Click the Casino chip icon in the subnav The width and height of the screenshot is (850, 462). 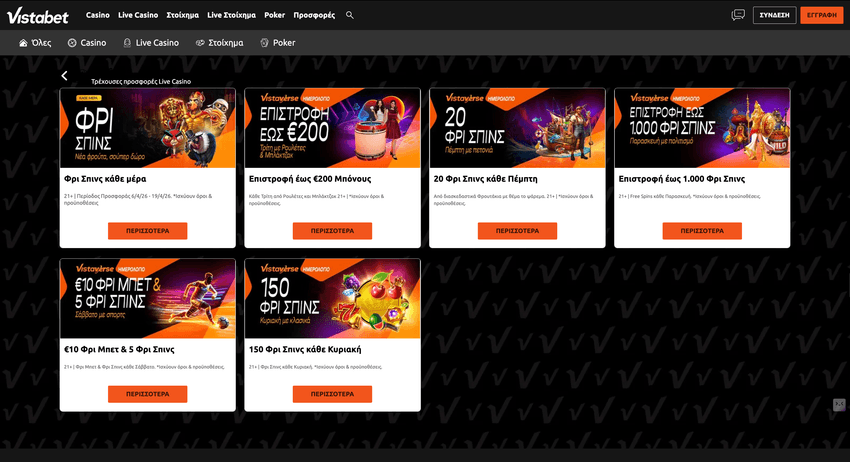[72, 43]
